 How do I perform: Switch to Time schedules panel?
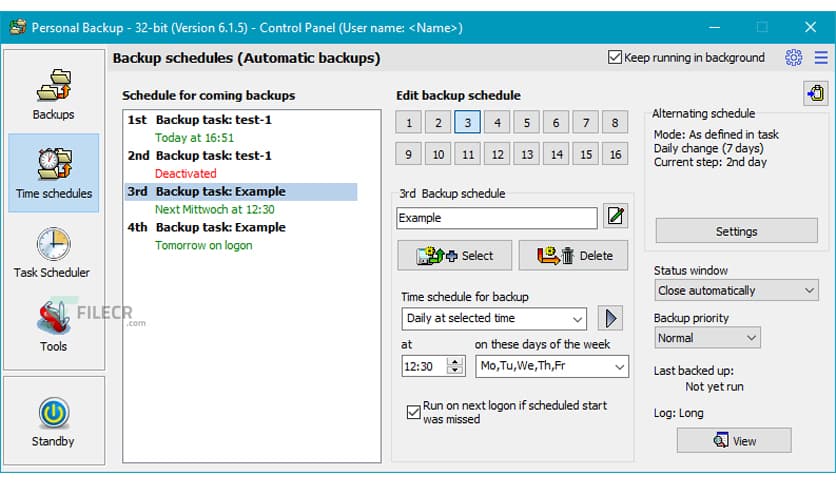pos(53,173)
